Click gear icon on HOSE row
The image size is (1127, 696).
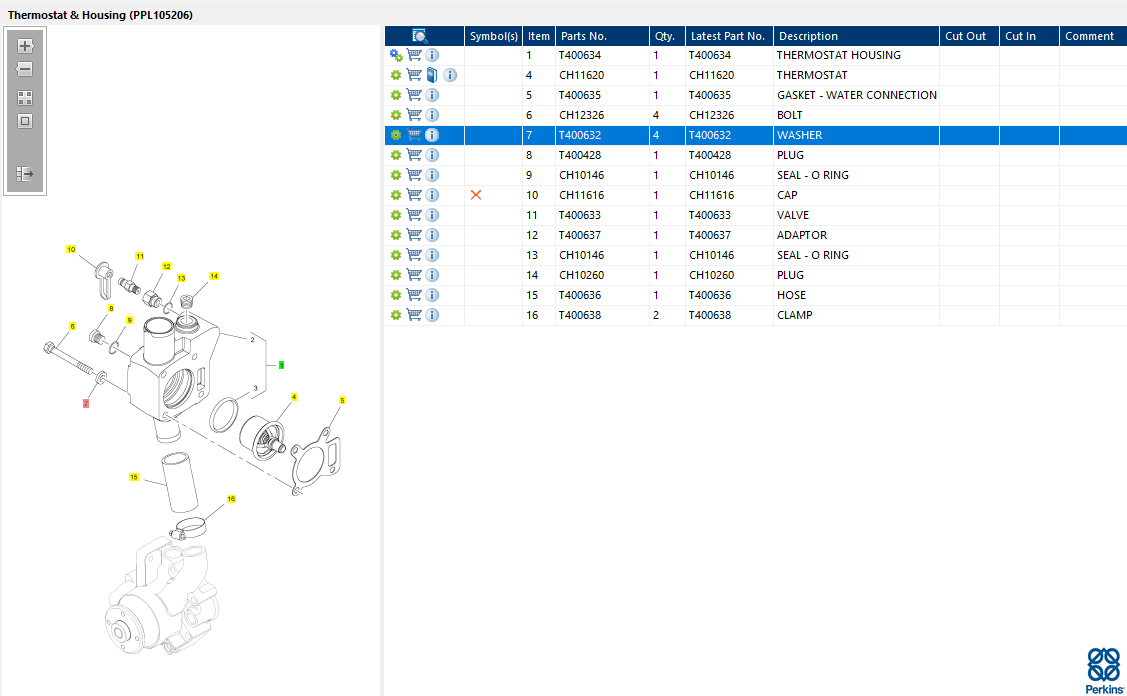pos(396,295)
